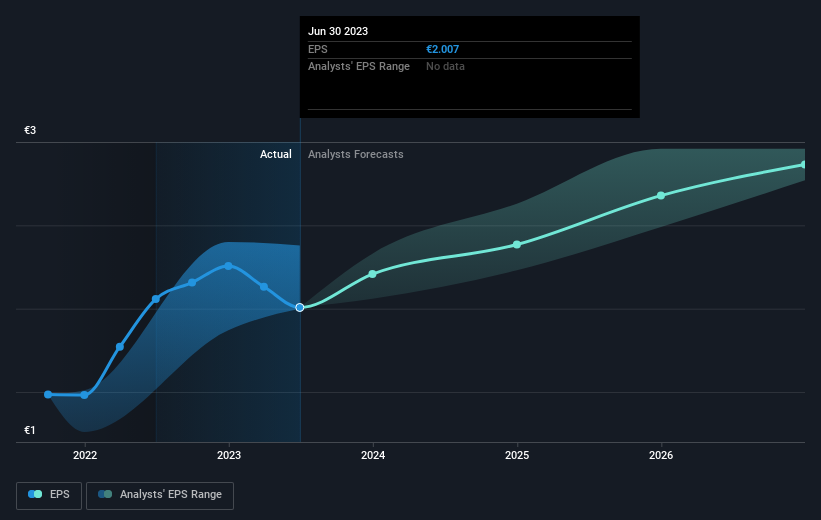Click the EPS point after the 2023 peak
821x520 pixels.
point(264,286)
